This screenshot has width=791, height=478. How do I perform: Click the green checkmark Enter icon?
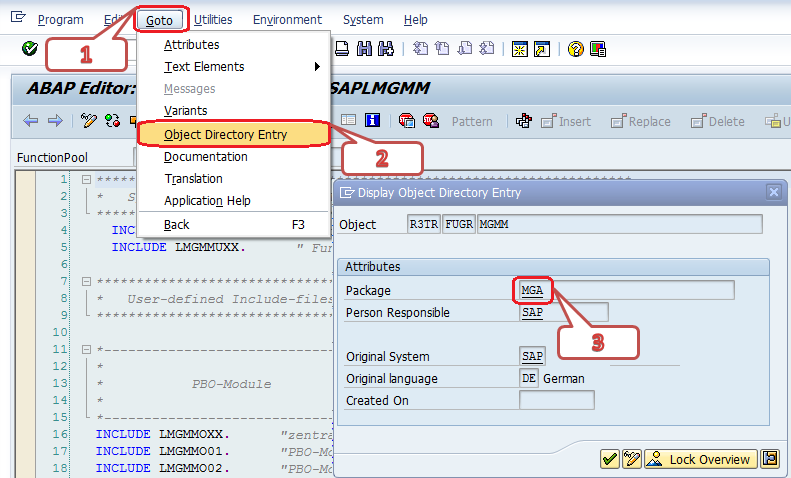pos(30,48)
